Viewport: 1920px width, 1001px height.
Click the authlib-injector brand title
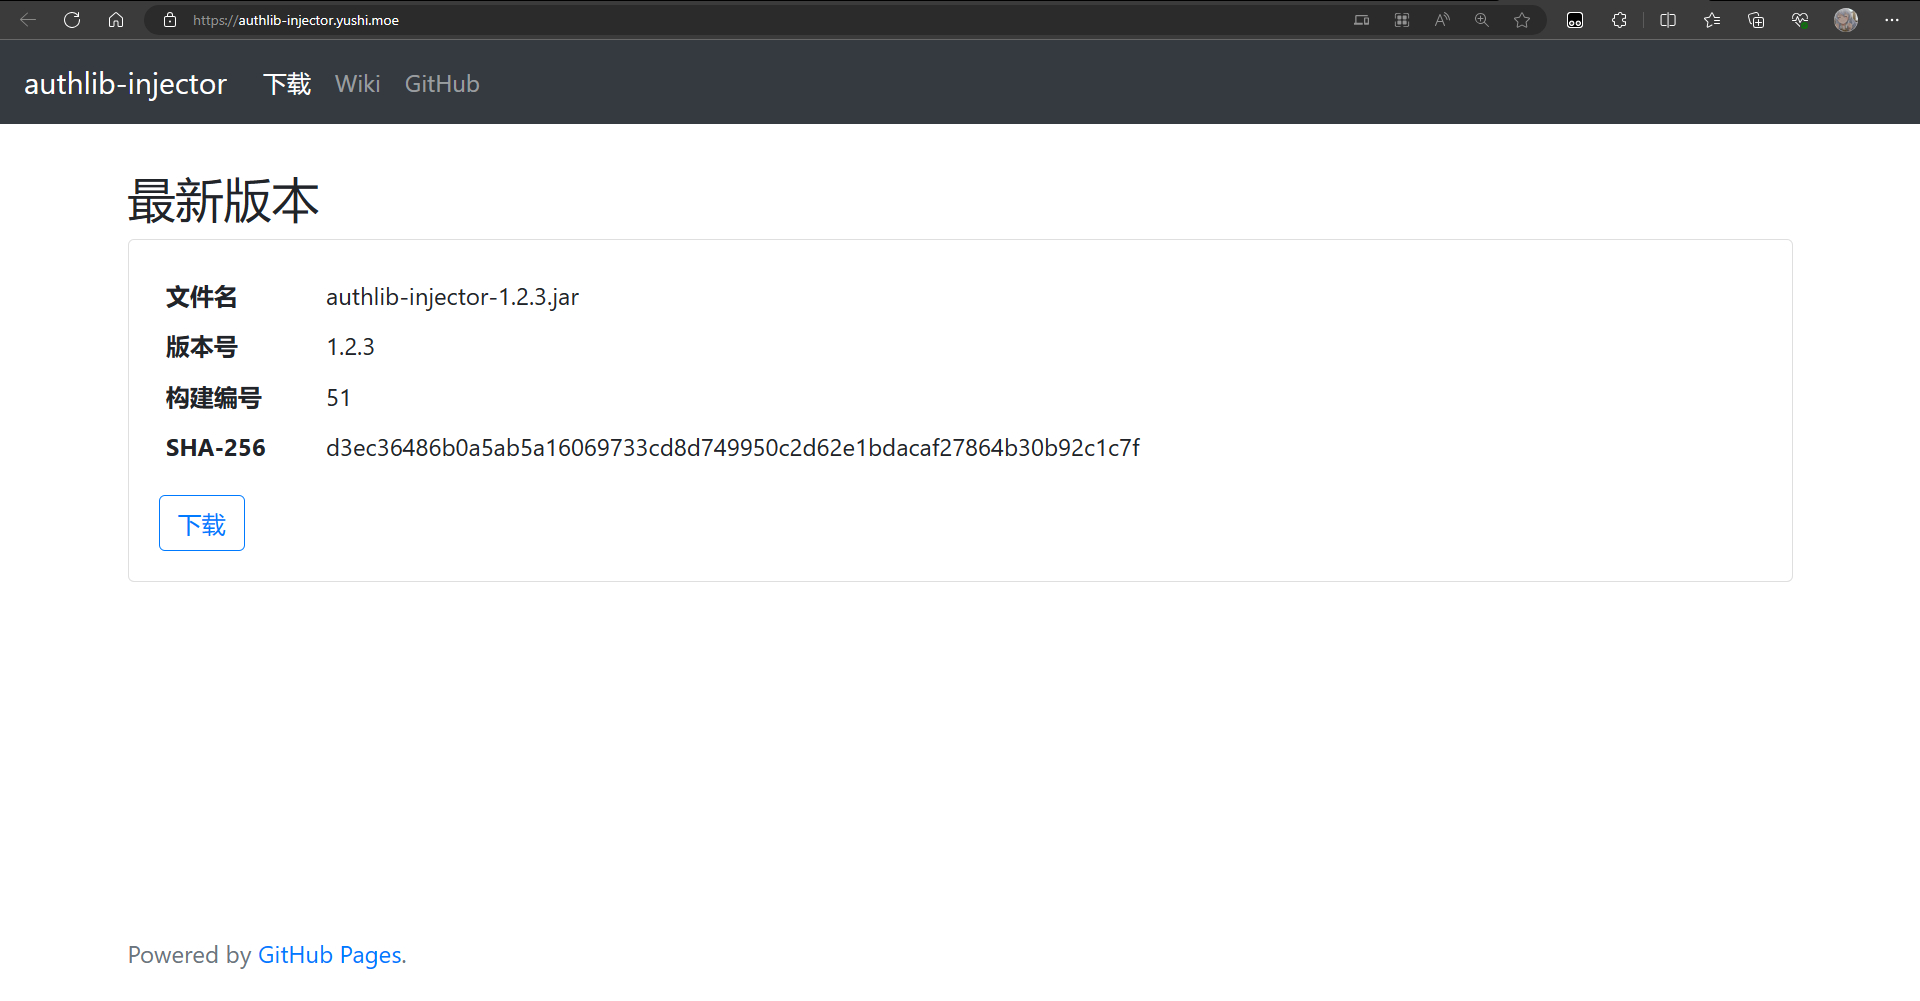126,84
